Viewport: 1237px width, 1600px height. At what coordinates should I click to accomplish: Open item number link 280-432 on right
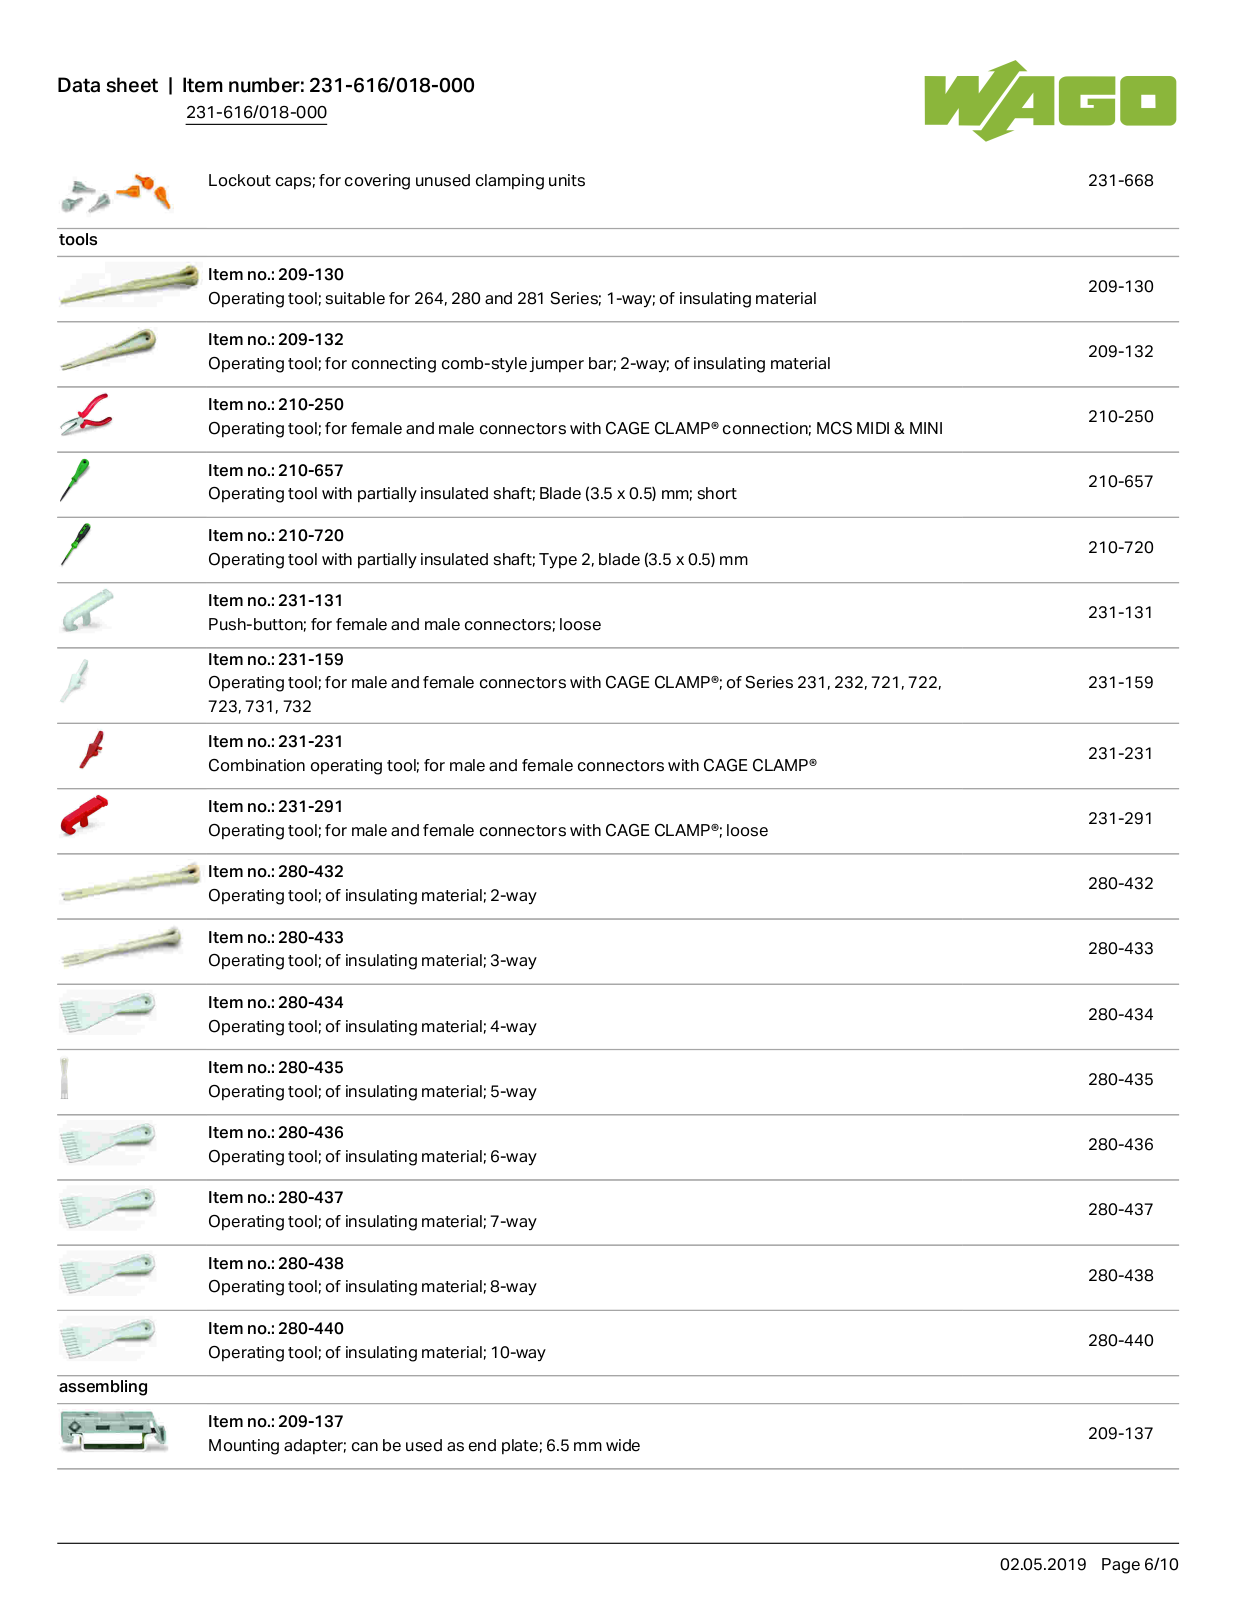coord(1120,883)
